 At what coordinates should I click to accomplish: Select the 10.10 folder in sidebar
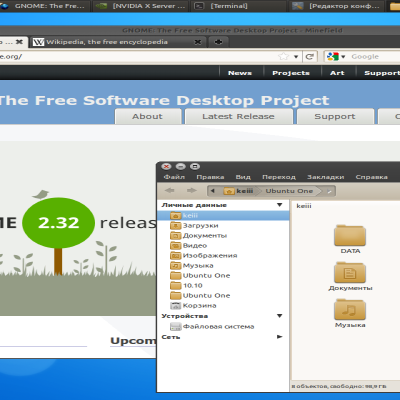click(x=223, y=285)
